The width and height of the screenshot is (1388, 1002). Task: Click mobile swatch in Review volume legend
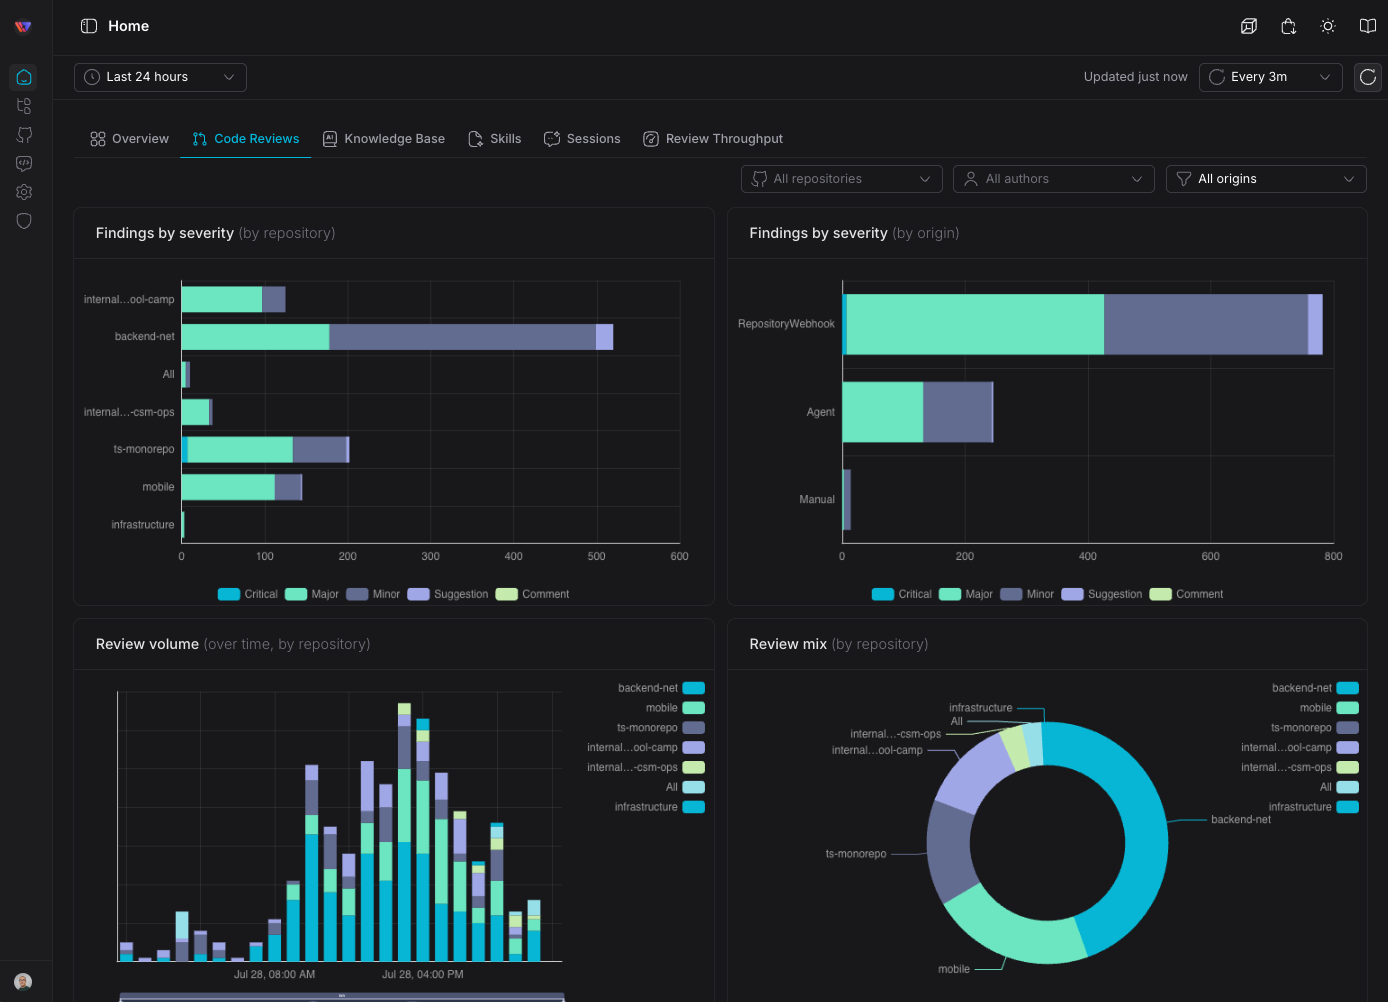[694, 708]
